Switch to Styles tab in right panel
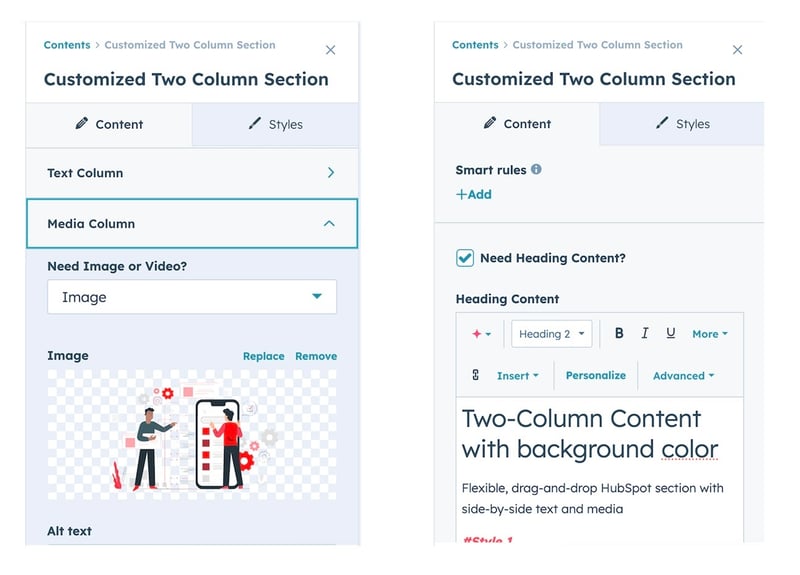Screen dimensions: 800x575 coord(682,124)
